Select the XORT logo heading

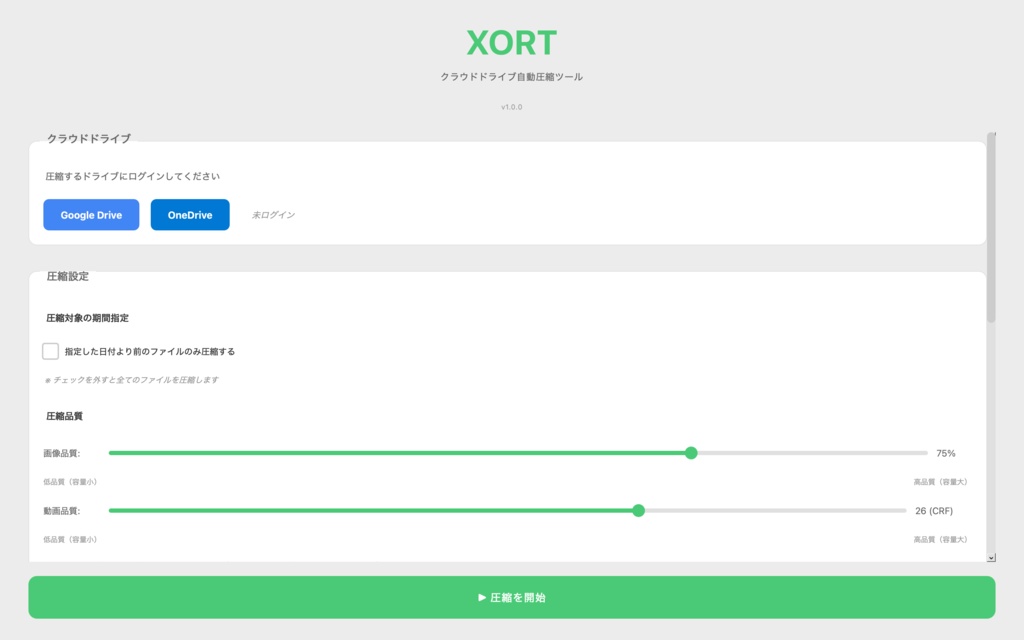(x=511, y=43)
